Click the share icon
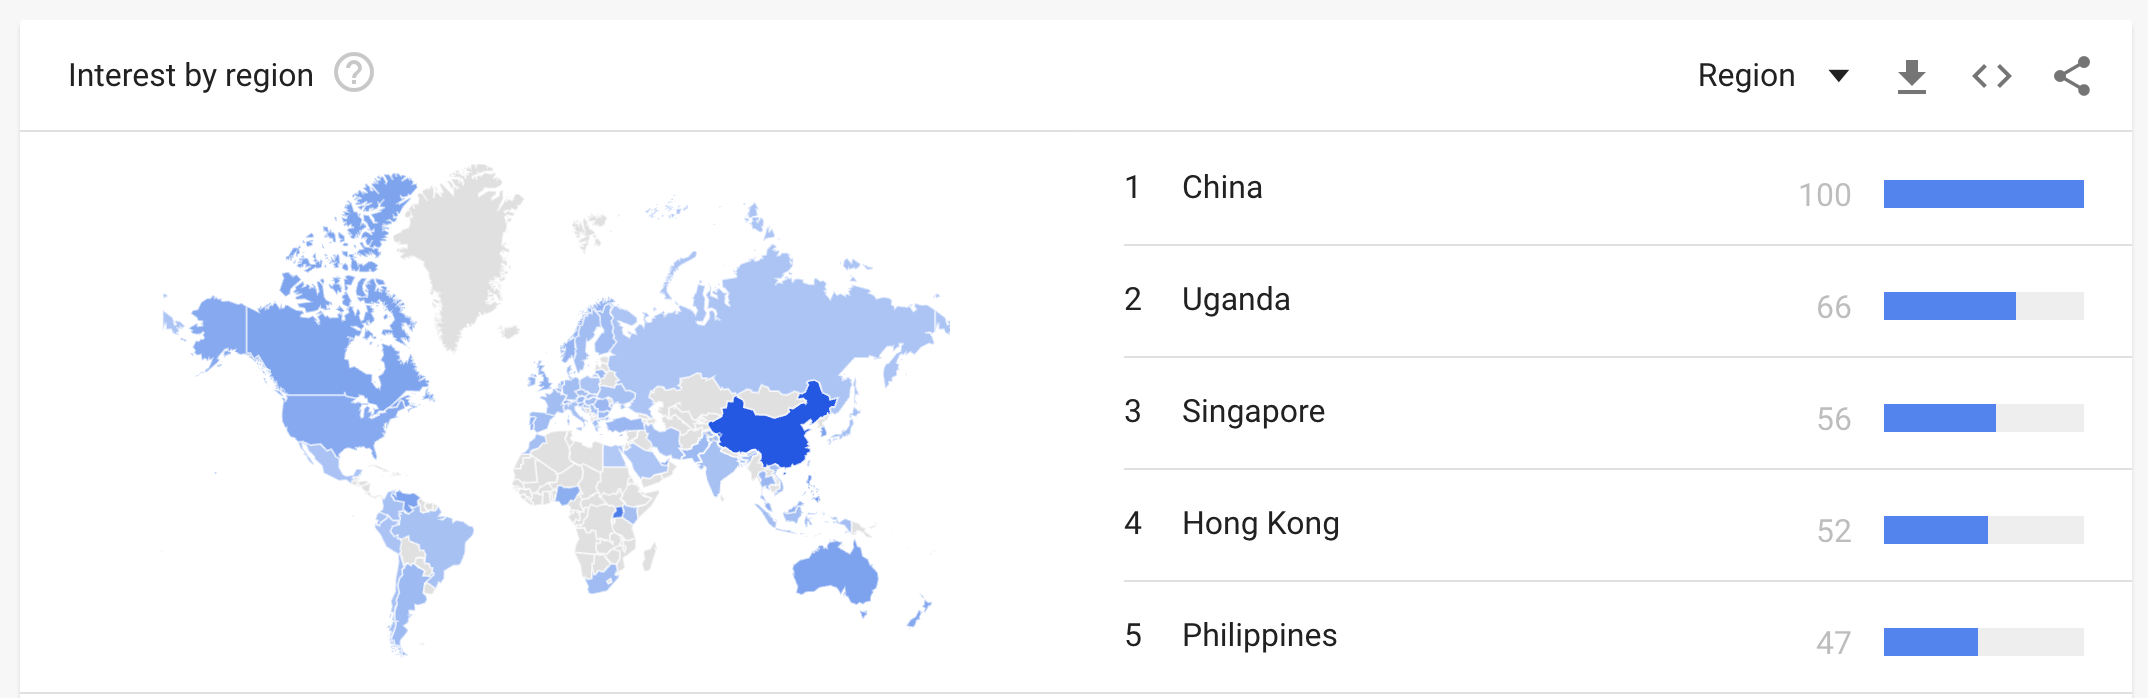2148x698 pixels. 2071,76
